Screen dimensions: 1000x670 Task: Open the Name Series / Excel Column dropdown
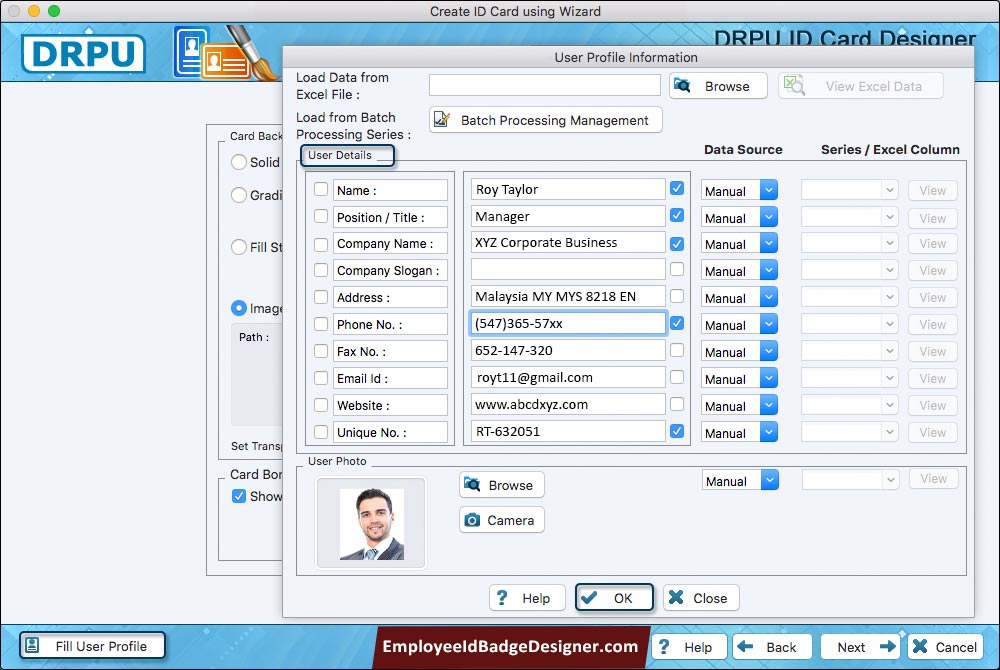[x=849, y=190]
